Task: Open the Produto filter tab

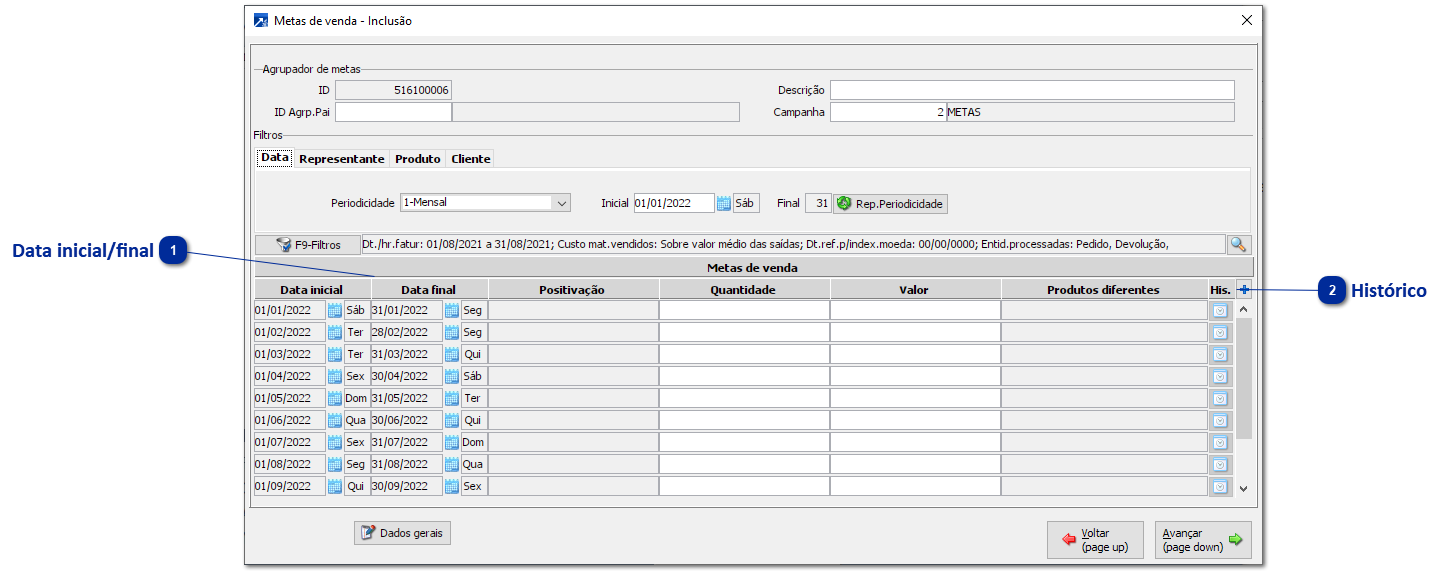Action: click(x=417, y=159)
